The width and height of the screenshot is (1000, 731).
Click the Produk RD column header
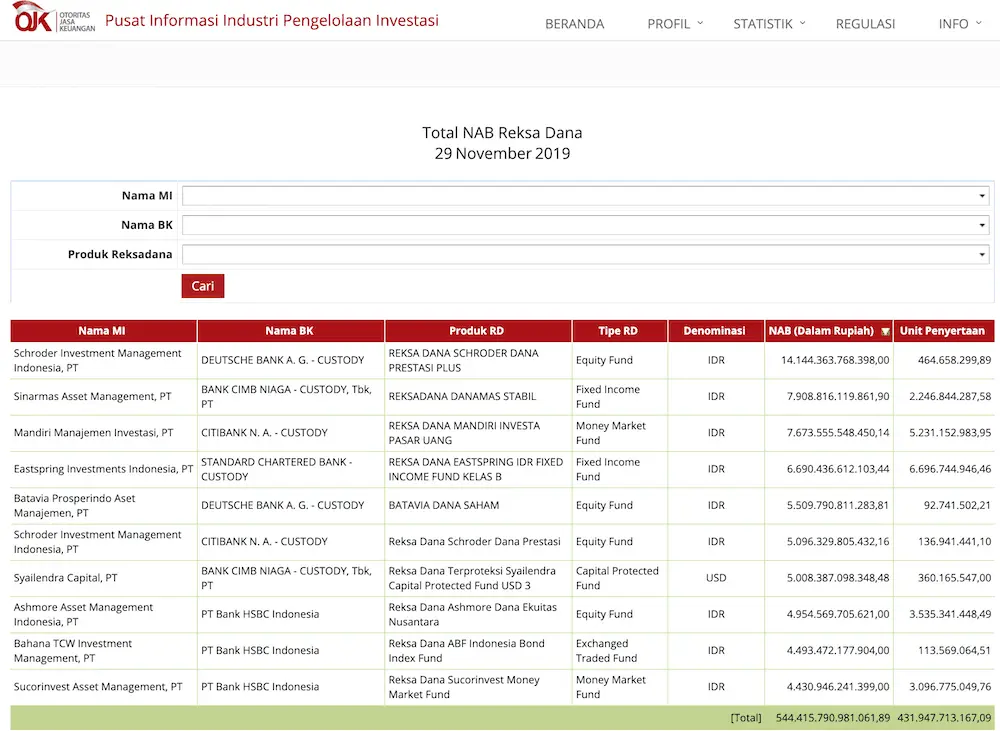pyautogui.click(x=477, y=331)
